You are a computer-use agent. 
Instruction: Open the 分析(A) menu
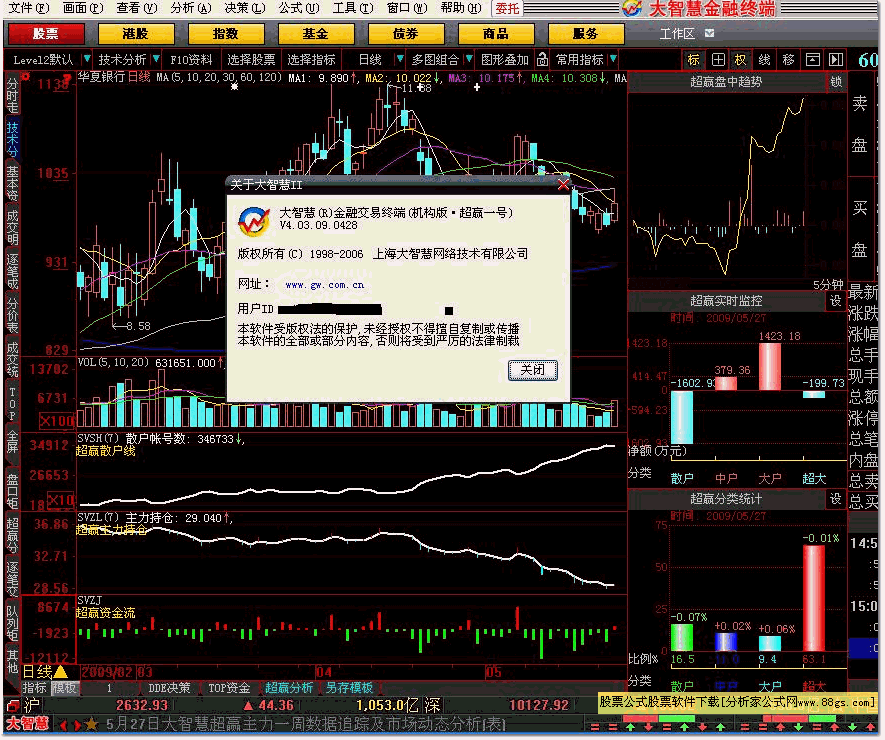[x=191, y=8]
